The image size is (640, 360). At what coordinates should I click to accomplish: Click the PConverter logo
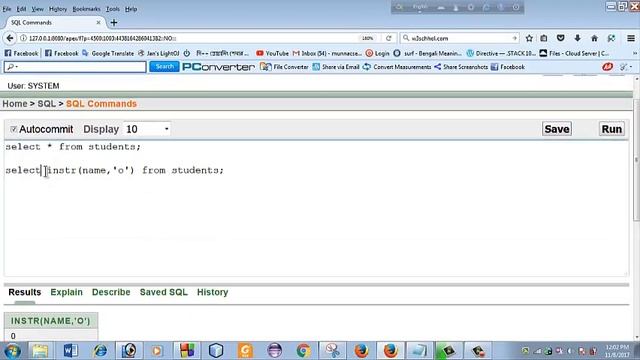click(x=218, y=67)
